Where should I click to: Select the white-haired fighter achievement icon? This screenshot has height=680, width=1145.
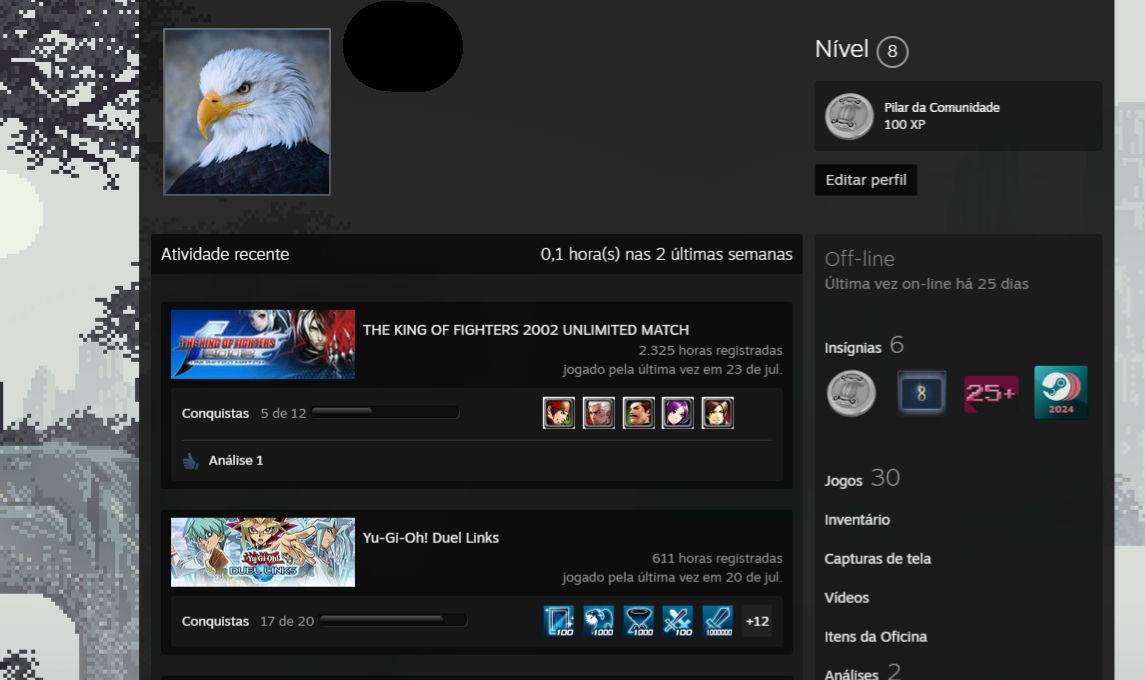point(599,413)
